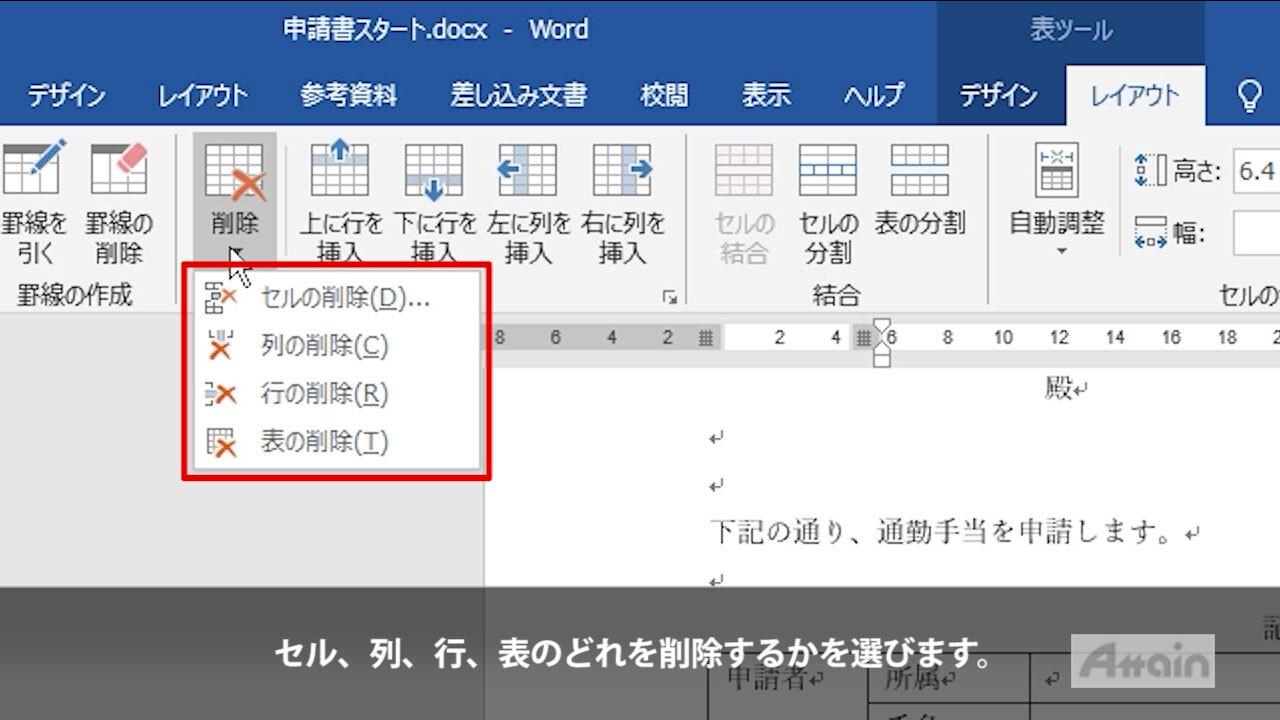Switch to the 差し込み文書 tab

click(x=518, y=96)
